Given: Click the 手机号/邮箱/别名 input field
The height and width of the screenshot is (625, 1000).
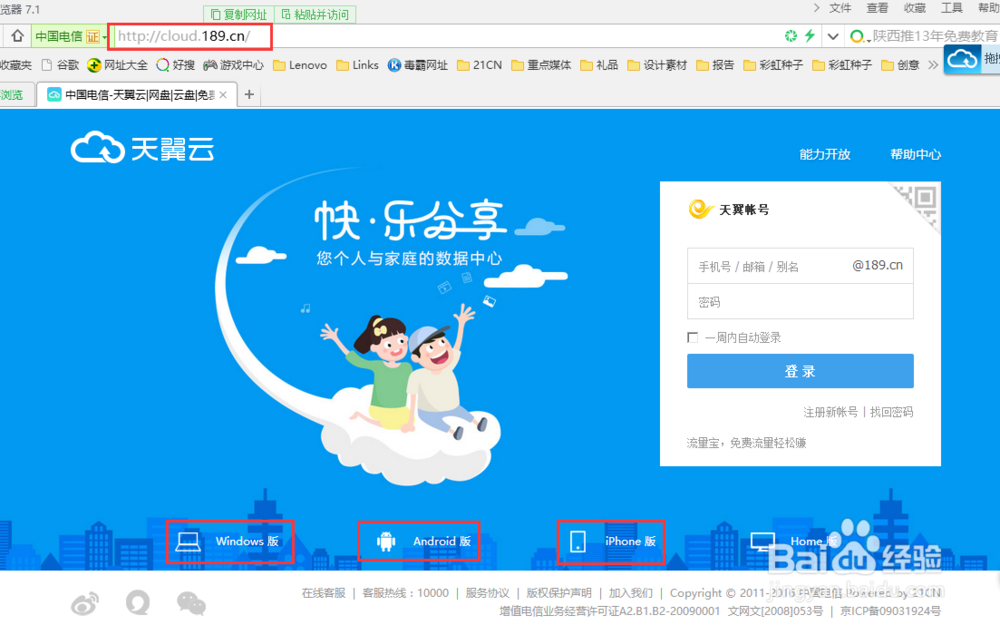Looking at the screenshot, I should (x=800, y=266).
